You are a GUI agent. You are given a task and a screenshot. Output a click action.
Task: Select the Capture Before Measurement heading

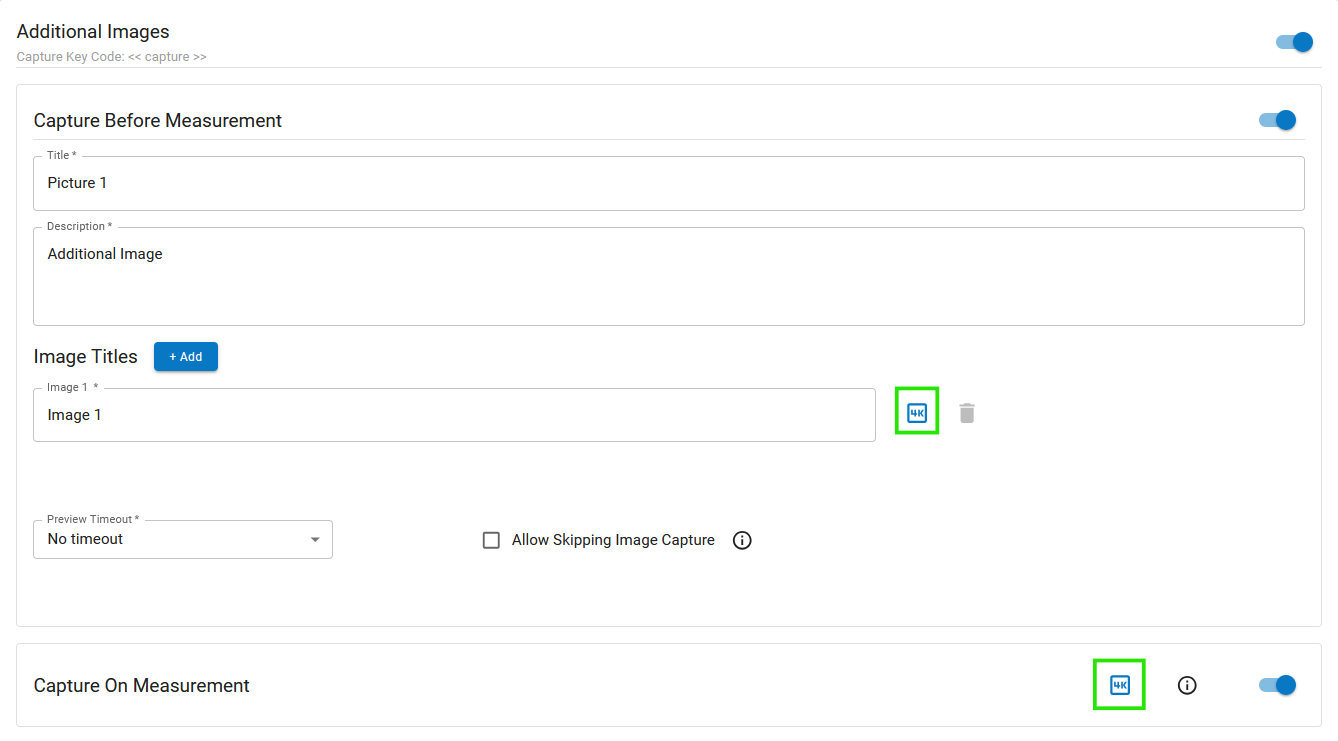[x=158, y=121]
